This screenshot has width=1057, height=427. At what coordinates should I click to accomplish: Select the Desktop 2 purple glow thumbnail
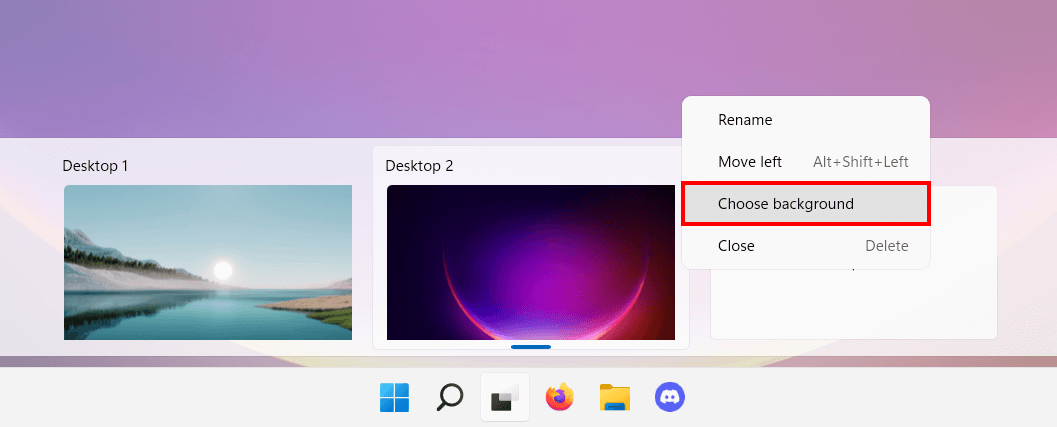click(531, 262)
